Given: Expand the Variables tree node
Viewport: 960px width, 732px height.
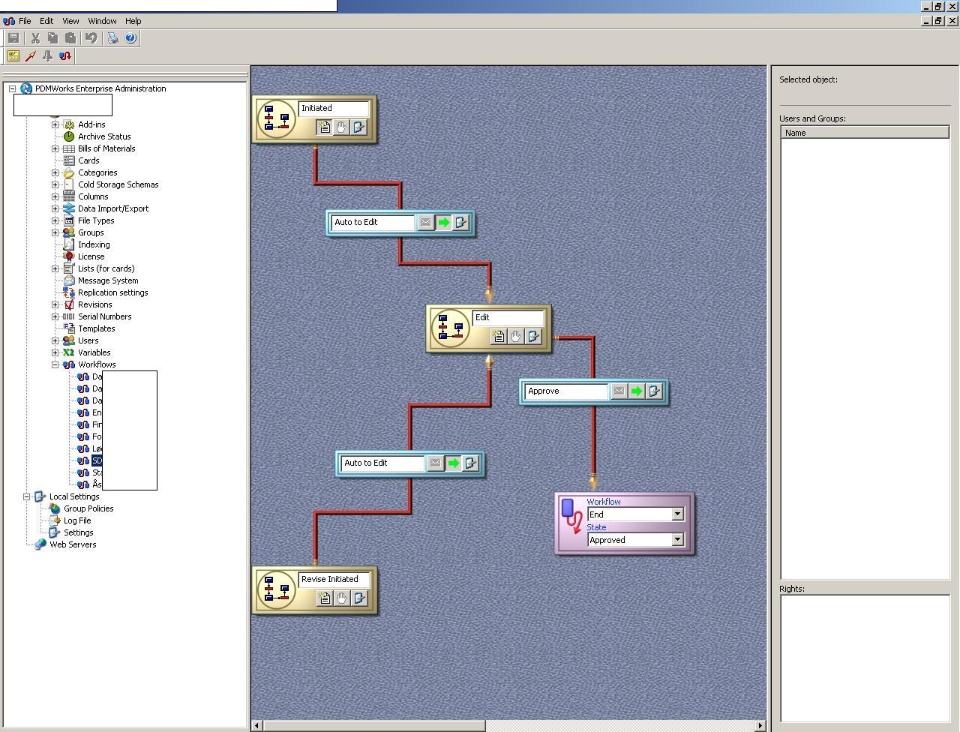Looking at the screenshot, I should [55, 353].
